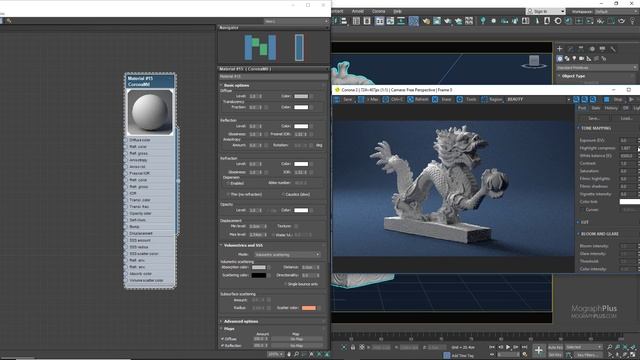The height and width of the screenshot is (360, 640).
Task: Select Geometry category icon in Create panel
Action: pos(560,59)
